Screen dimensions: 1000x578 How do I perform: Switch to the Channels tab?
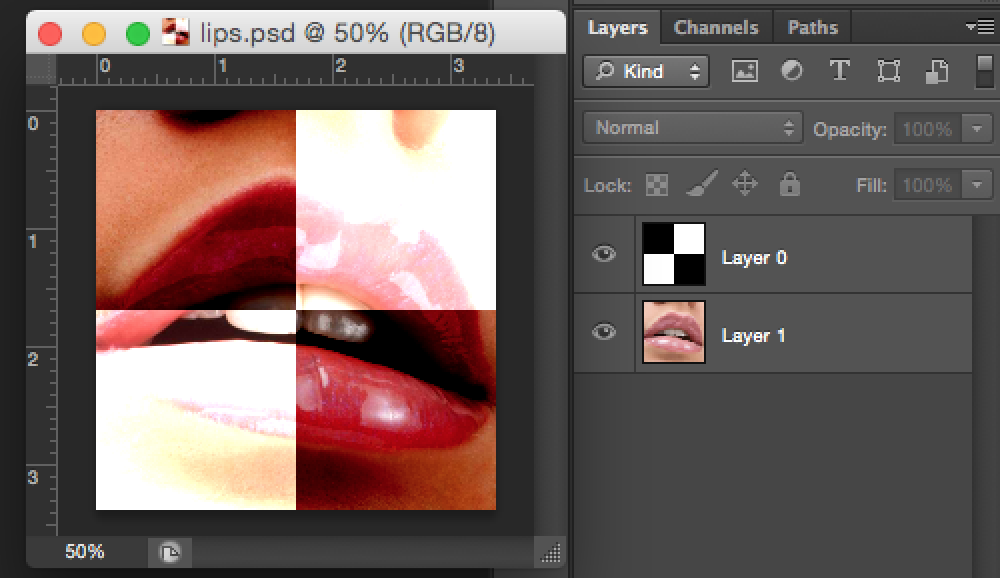pyautogui.click(x=716, y=28)
